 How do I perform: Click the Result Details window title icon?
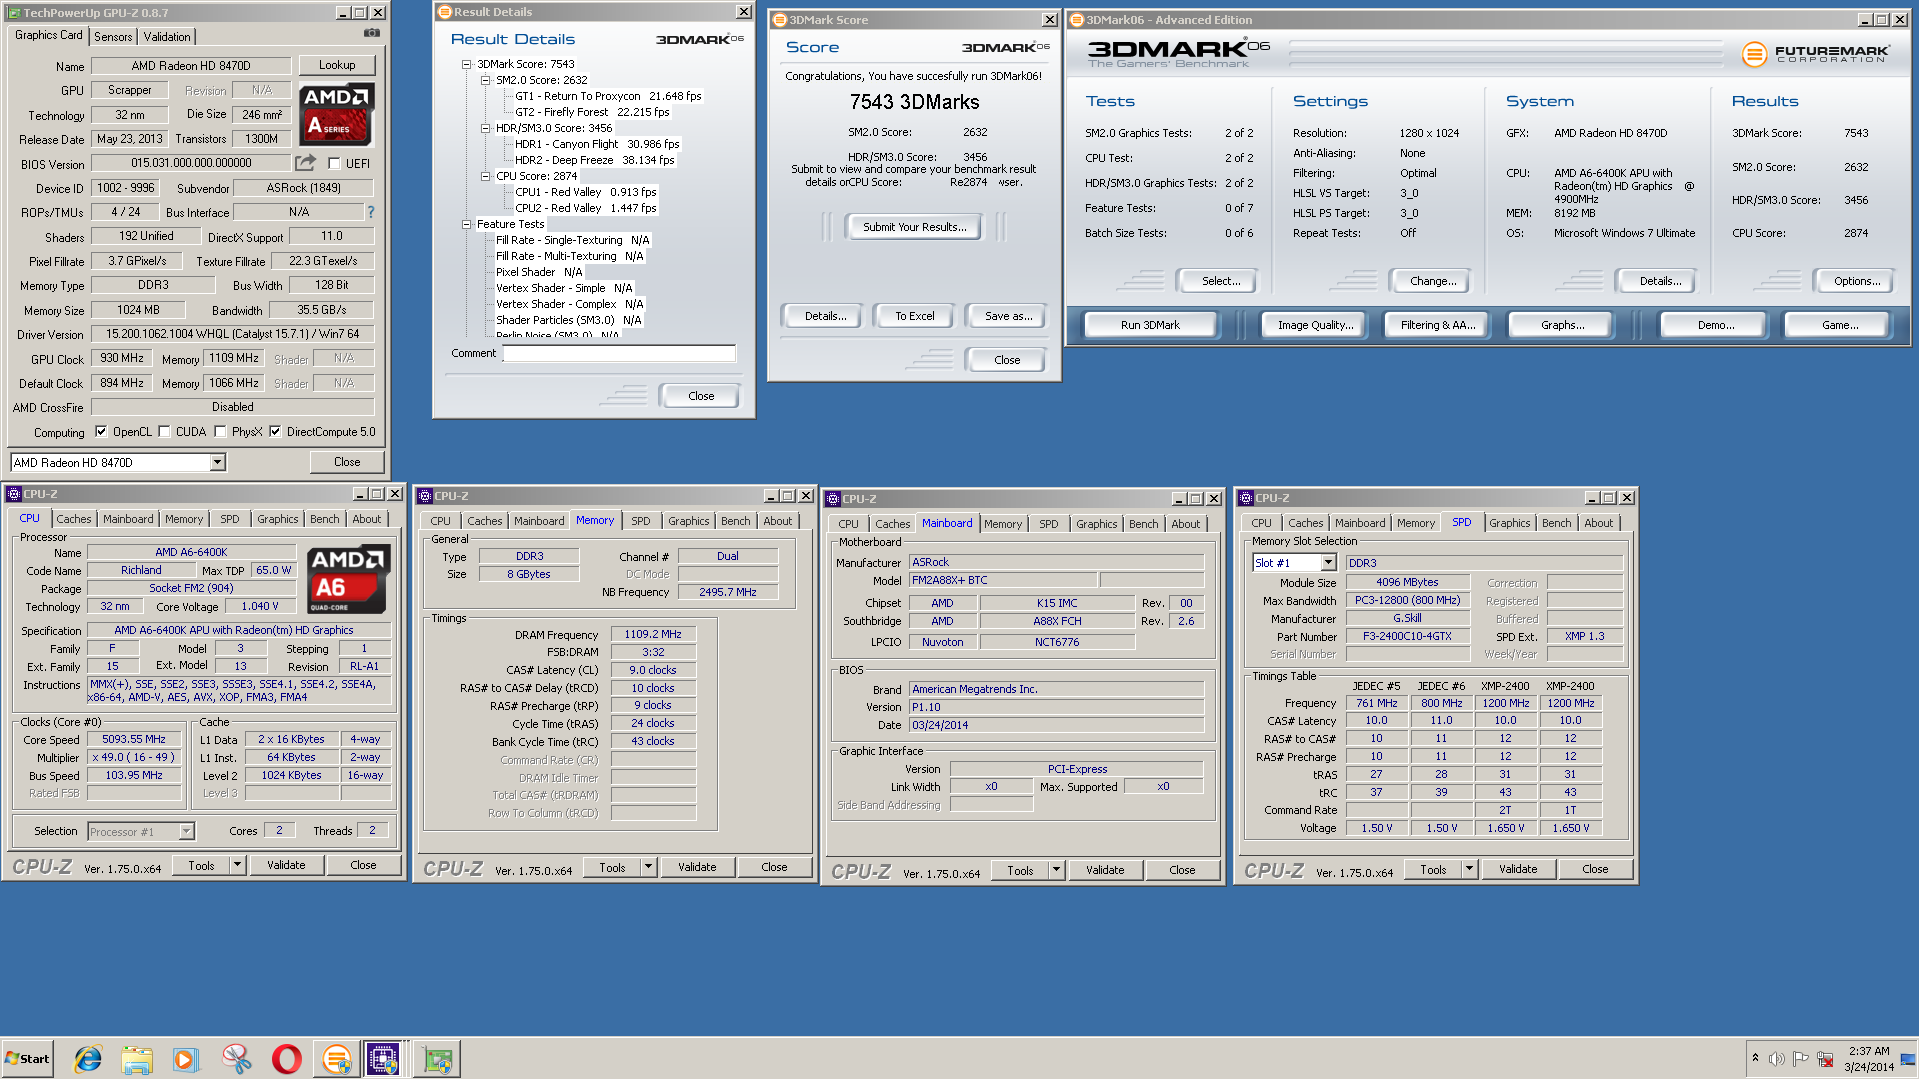[x=444, y=12]
